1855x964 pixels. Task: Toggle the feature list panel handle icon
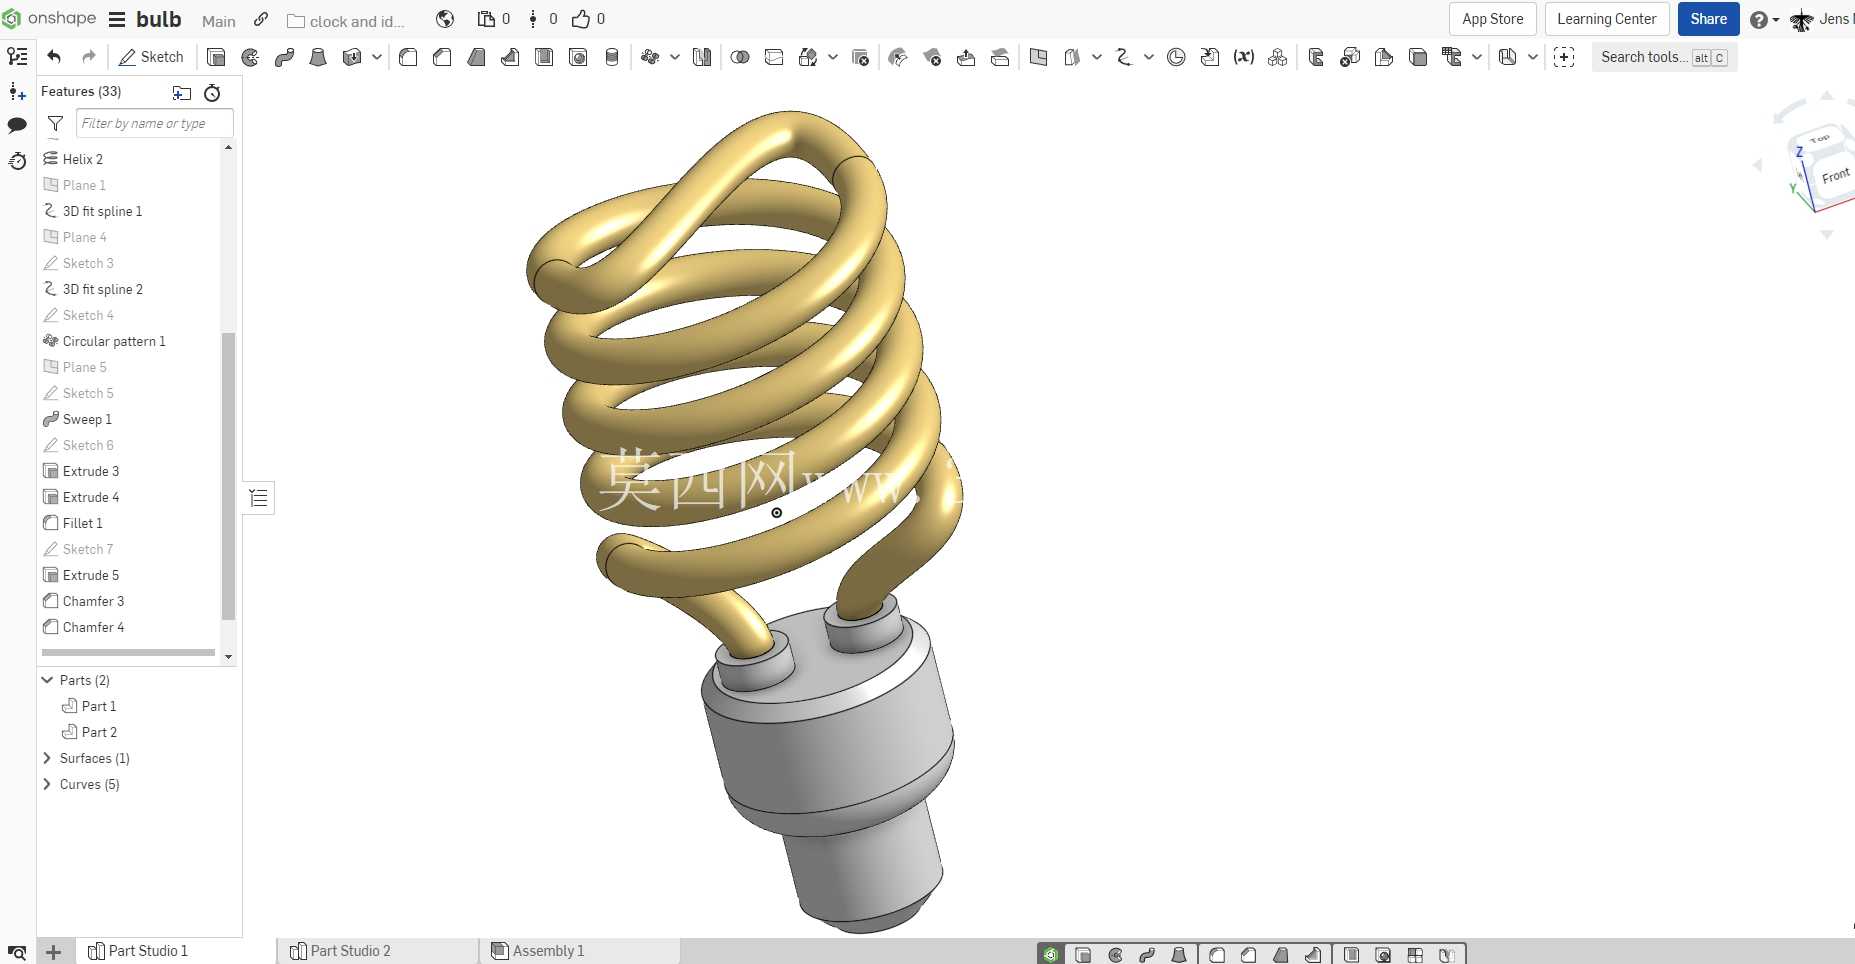[259, 498]
